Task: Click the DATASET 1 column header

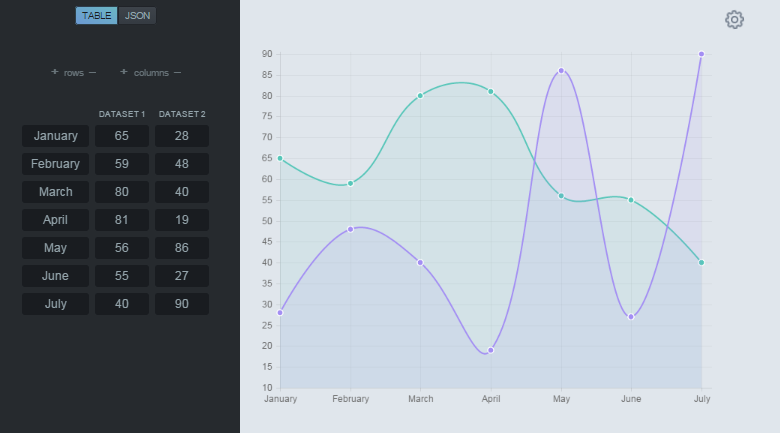Action: (x=122, y=114)
